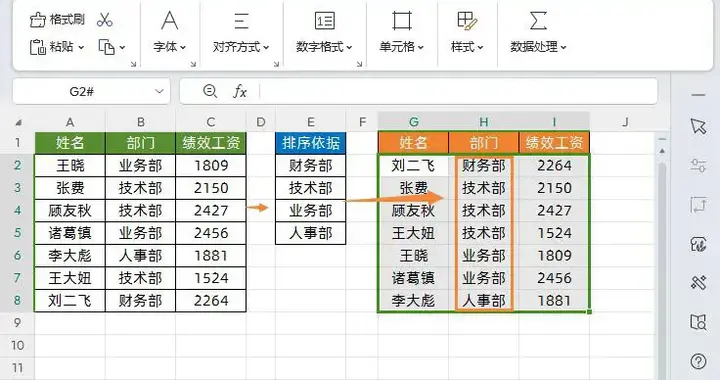Screen dimensions: 720x380
Task: Open the Styles (样式) icon
Action: (467, 21)
